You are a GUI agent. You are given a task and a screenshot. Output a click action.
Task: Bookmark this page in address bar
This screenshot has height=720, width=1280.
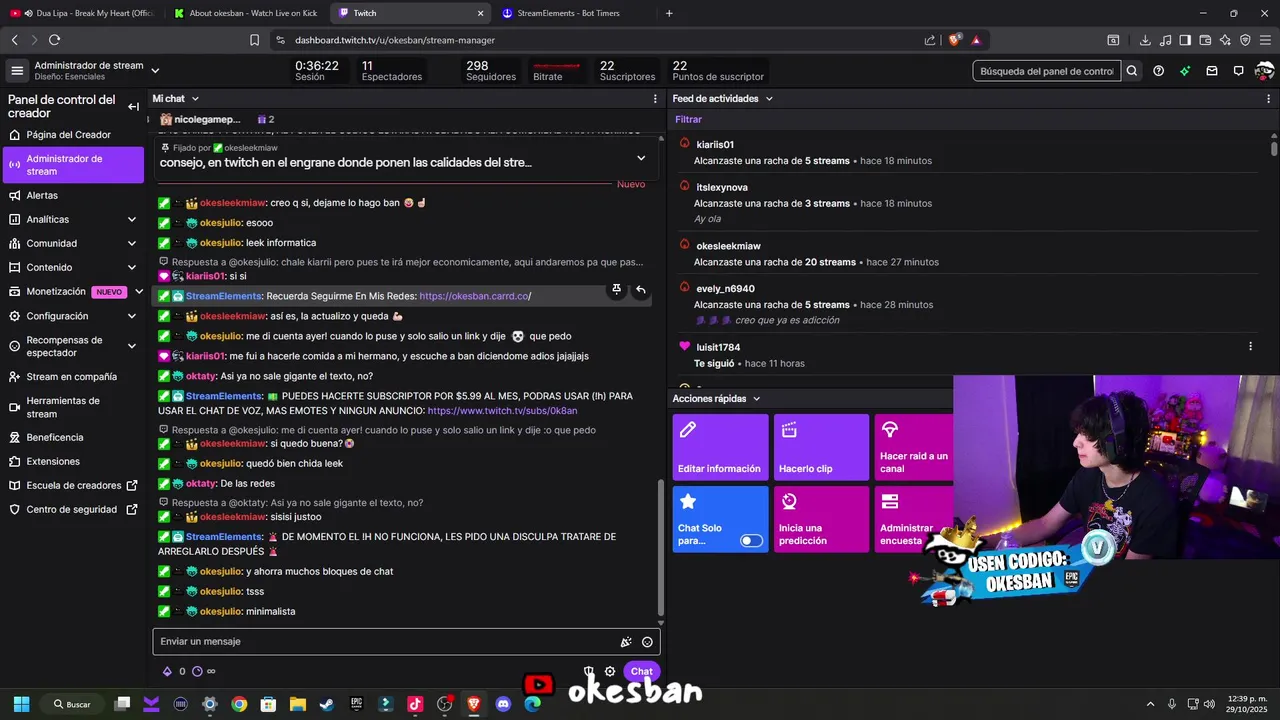coord(254,40)
